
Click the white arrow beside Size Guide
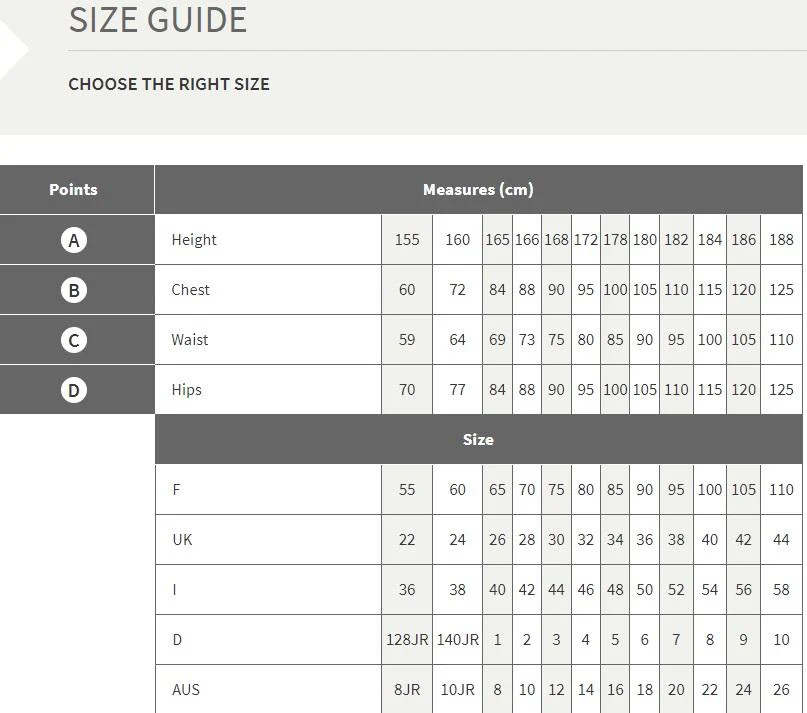click(13, 50)
